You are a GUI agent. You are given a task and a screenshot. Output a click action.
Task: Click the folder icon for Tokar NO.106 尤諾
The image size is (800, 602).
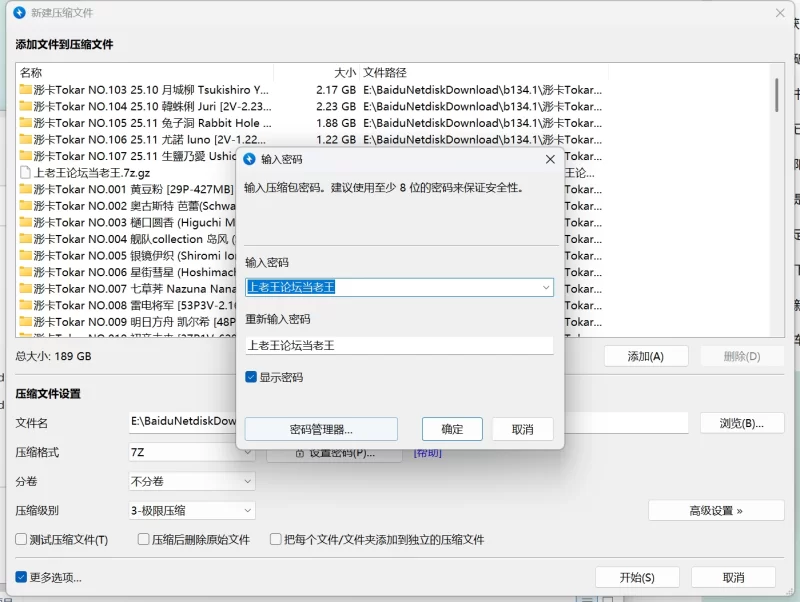pyautogui.click(x=25, y=139)
